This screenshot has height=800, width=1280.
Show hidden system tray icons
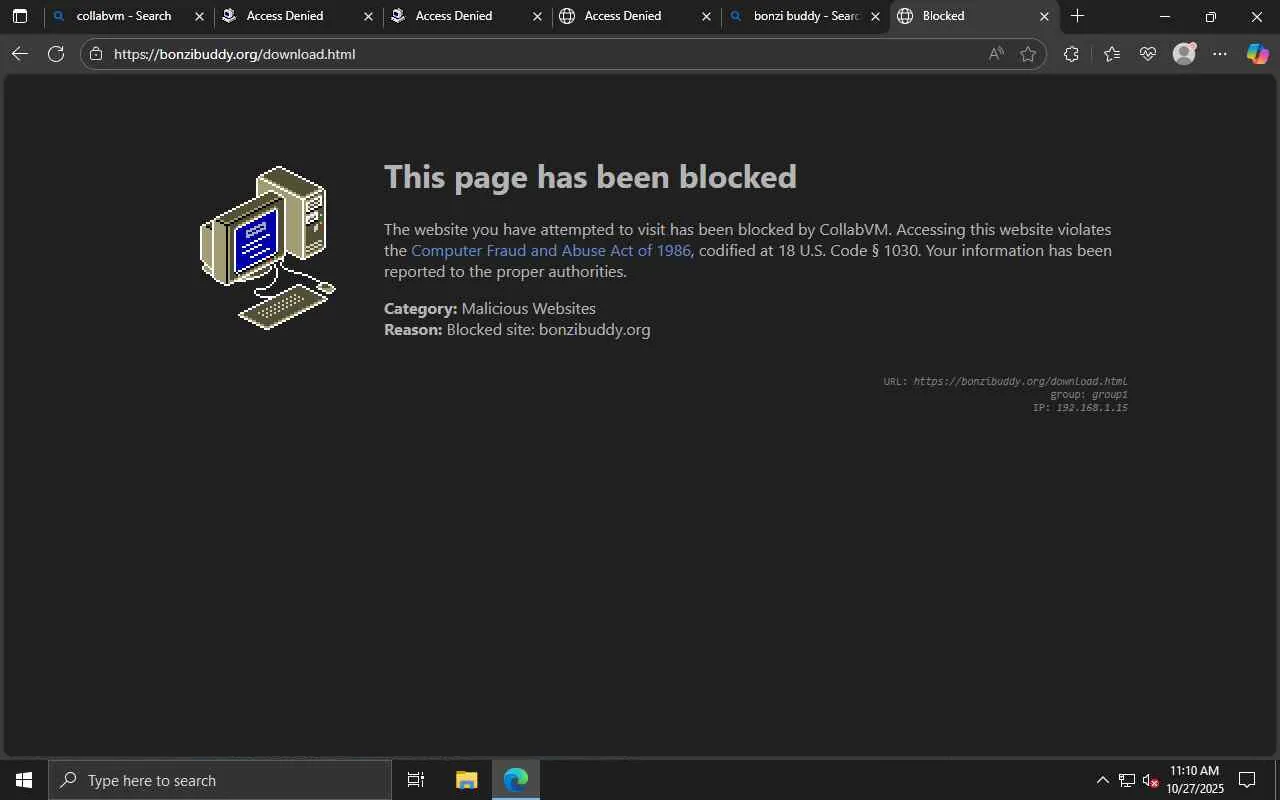click(x=1102, y=780)
